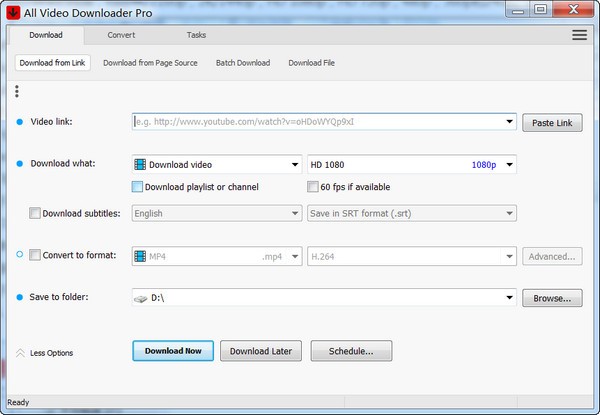Enable Download playlist or channel checkbox
This screenshot has height=415, width=600.
click(138, 187)
